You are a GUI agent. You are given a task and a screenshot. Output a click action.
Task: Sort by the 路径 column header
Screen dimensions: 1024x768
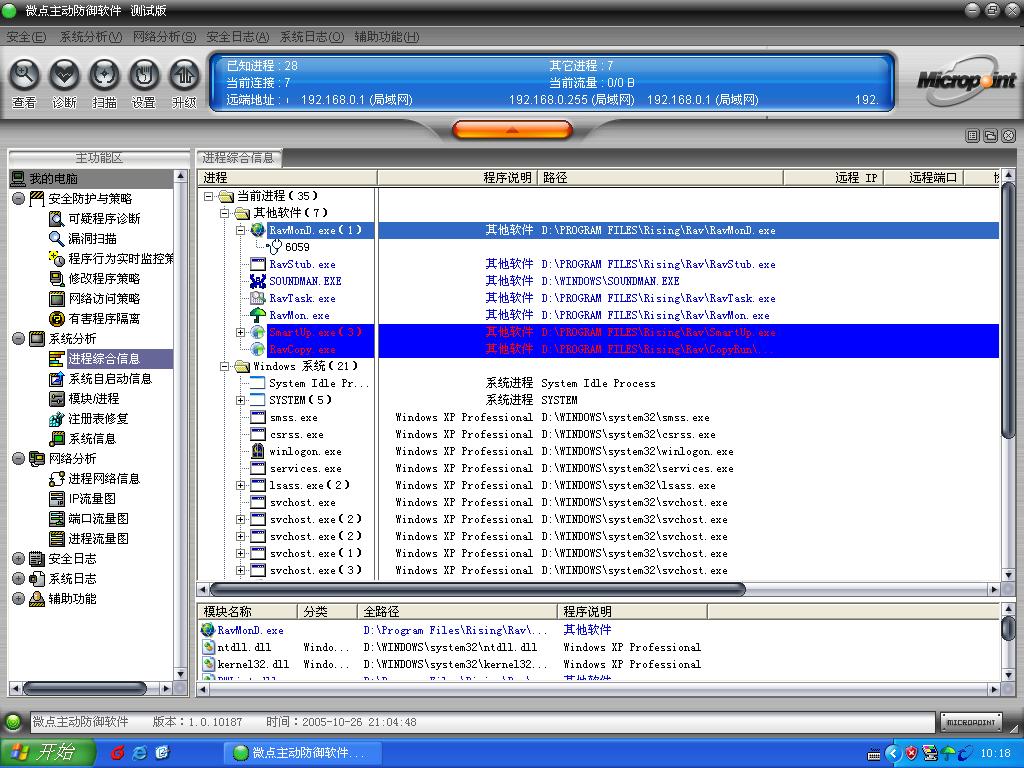[x=660, y=178]
